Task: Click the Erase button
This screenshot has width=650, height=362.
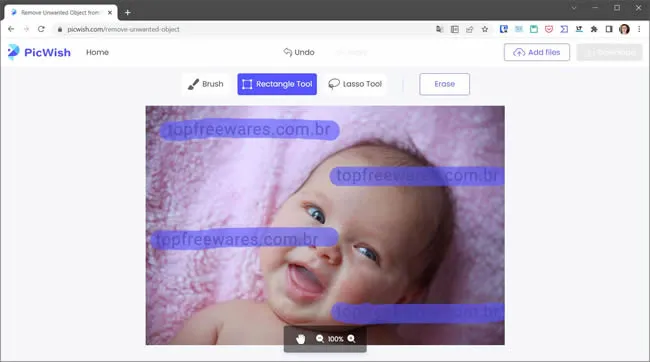Action: [444, 84]
